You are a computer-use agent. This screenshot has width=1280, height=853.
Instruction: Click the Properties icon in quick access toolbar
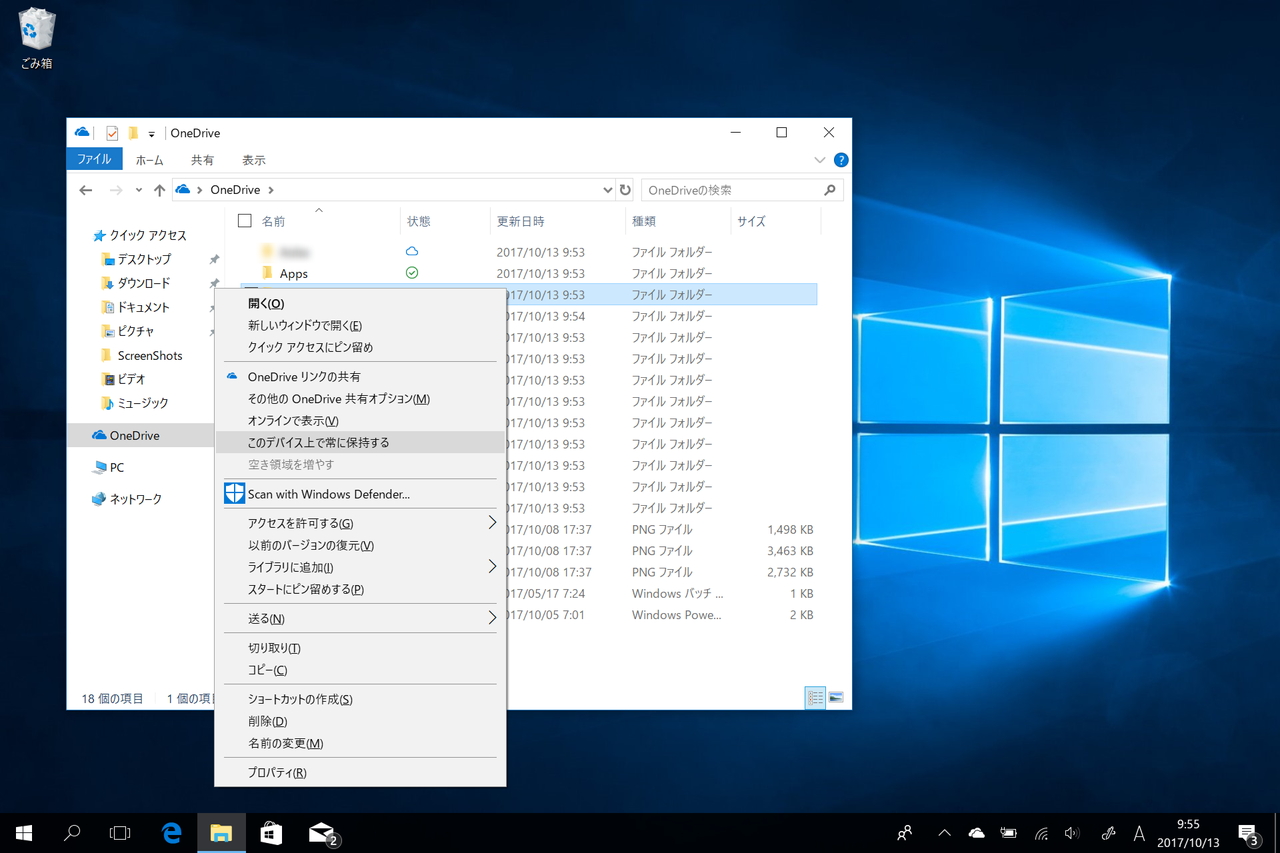113,132
